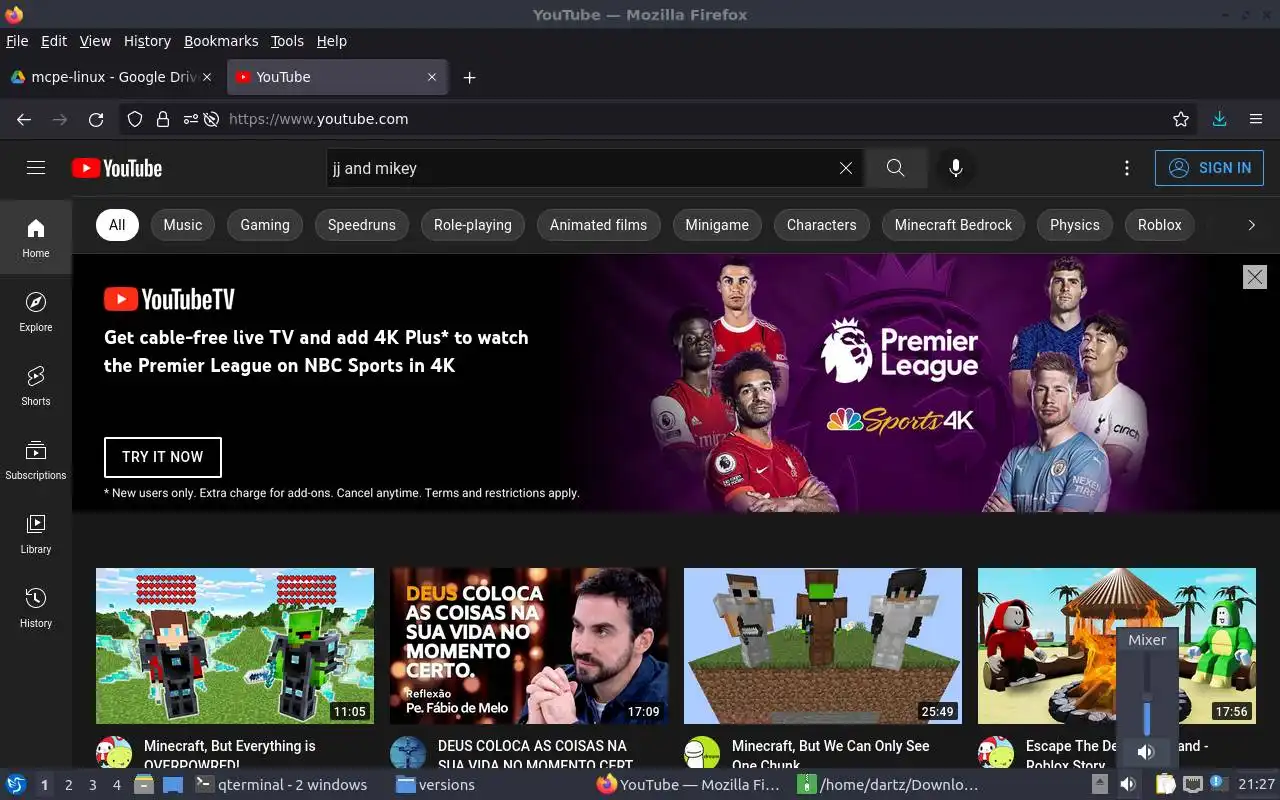1280x800 pixels.
Task: Open the permissions icon in address bar
Action: coord(190,119)
